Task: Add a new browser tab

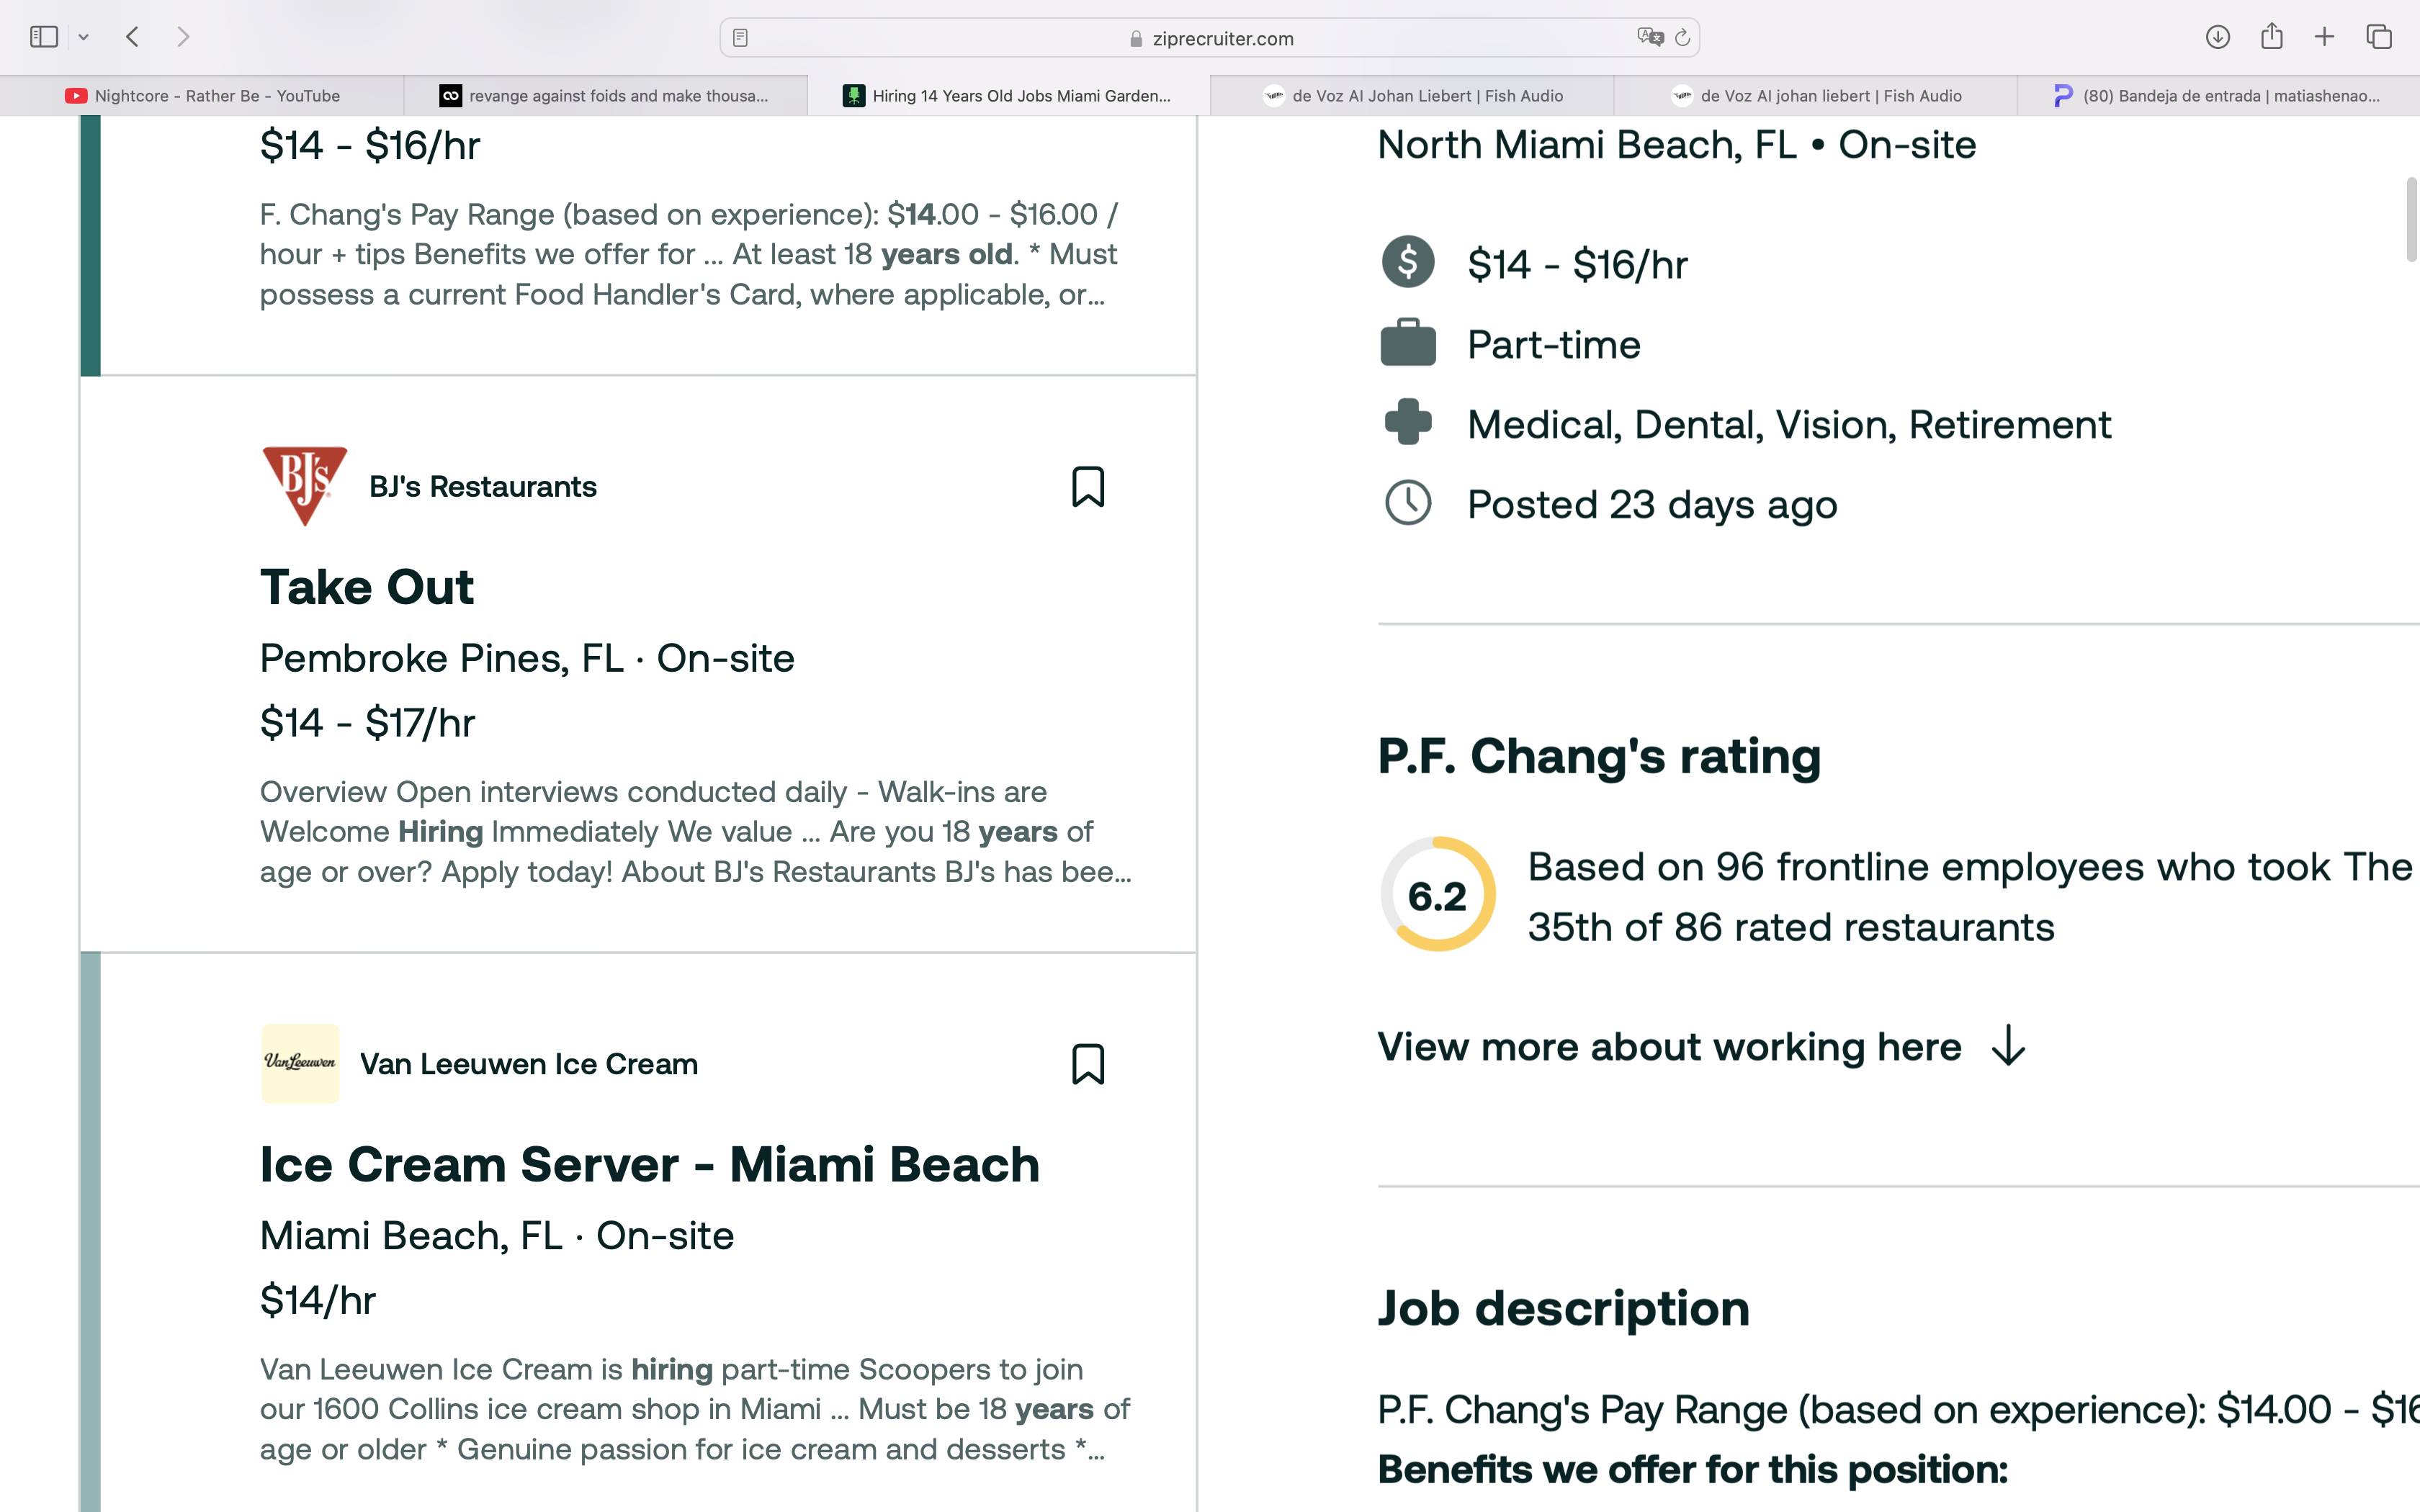Action: pyautogui.click(x=2324, y=37)
